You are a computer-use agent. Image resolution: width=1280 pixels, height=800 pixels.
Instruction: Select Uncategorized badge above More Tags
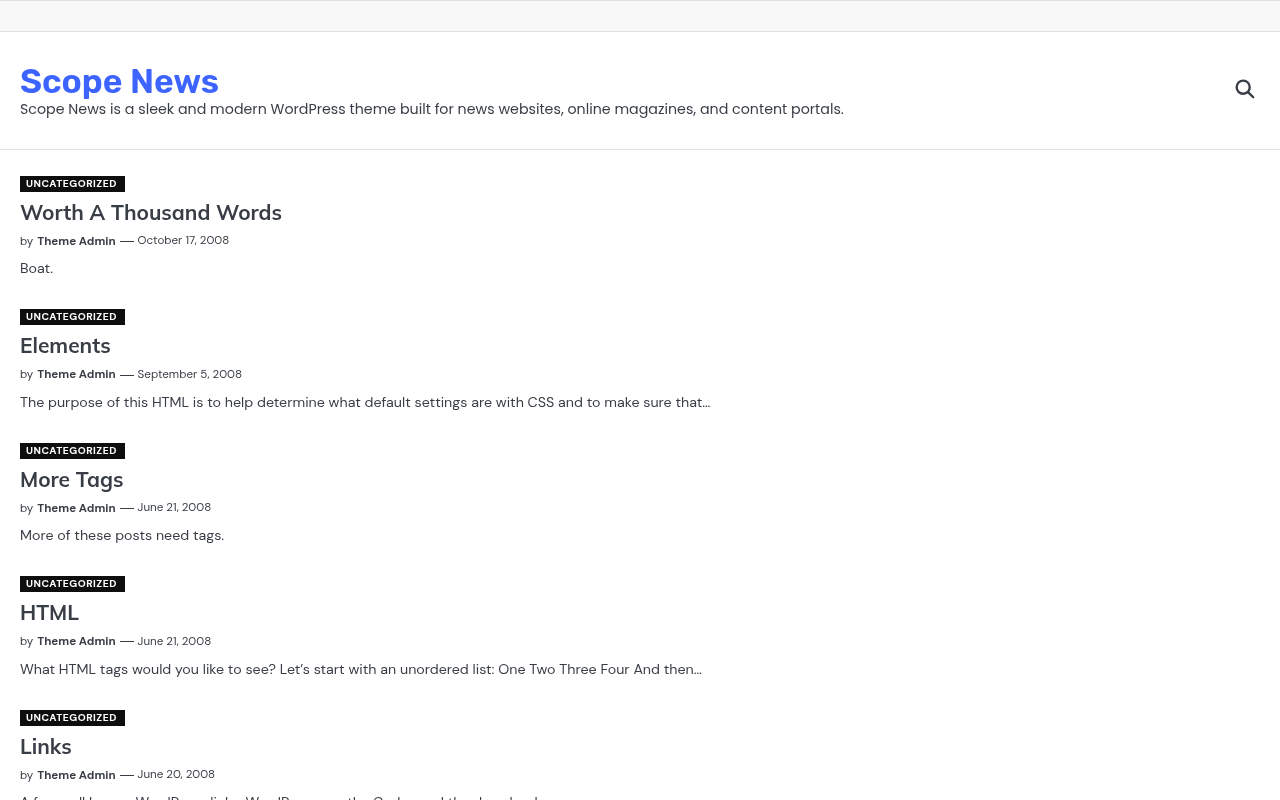click(72, 451)
